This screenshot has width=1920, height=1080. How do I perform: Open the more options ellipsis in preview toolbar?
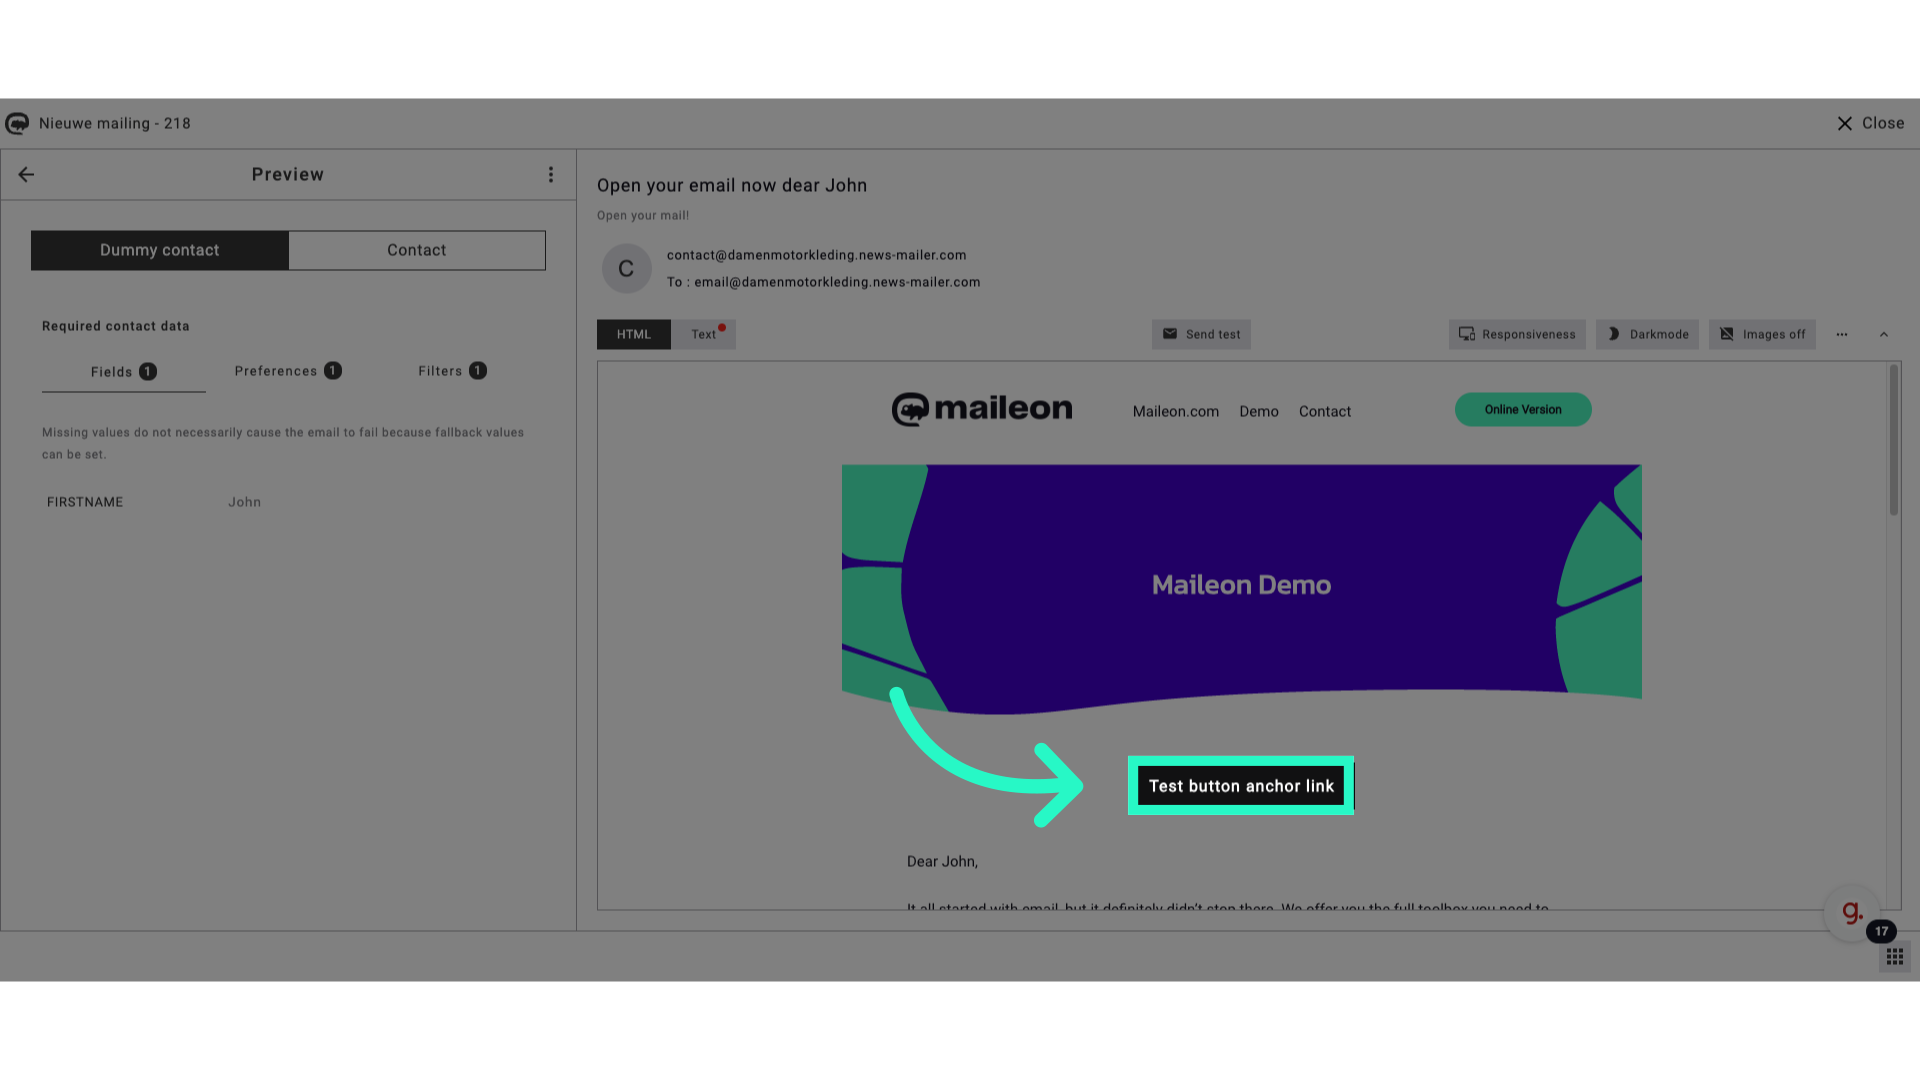pyautogui.click(x=1842, y=334)
